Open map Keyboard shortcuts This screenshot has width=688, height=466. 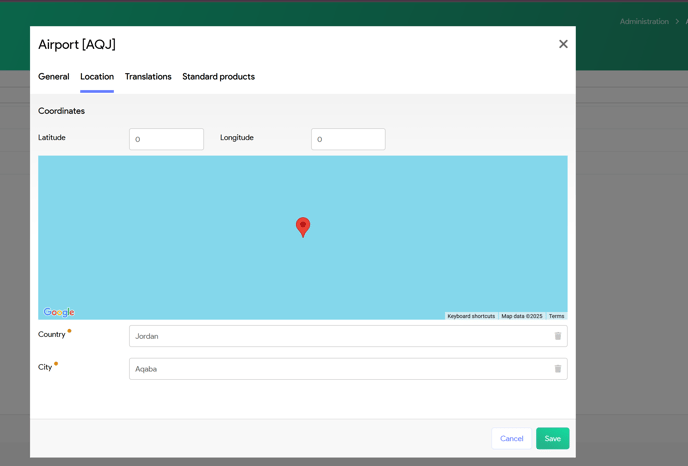[x=471, y=316]
